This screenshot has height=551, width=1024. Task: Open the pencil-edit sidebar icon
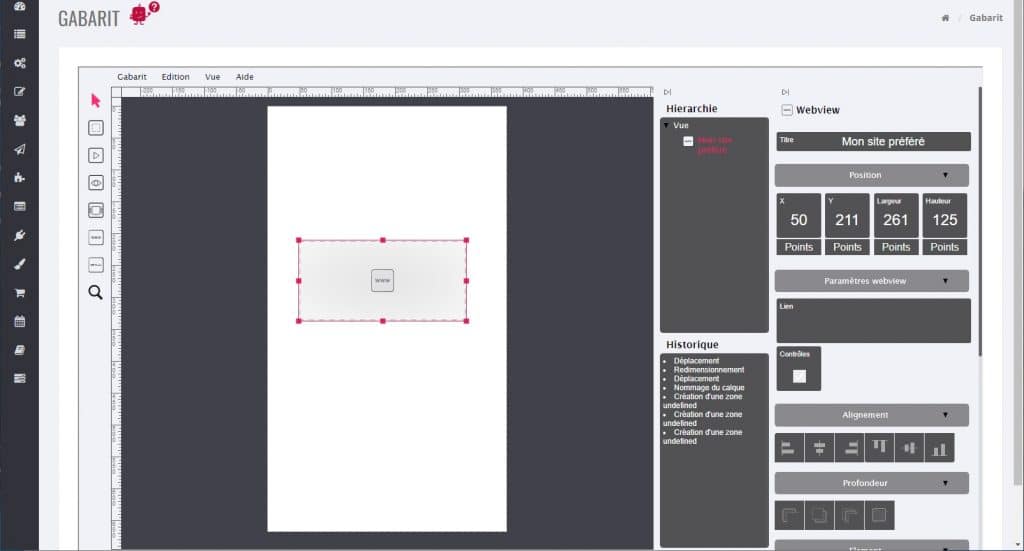point(20,91)
